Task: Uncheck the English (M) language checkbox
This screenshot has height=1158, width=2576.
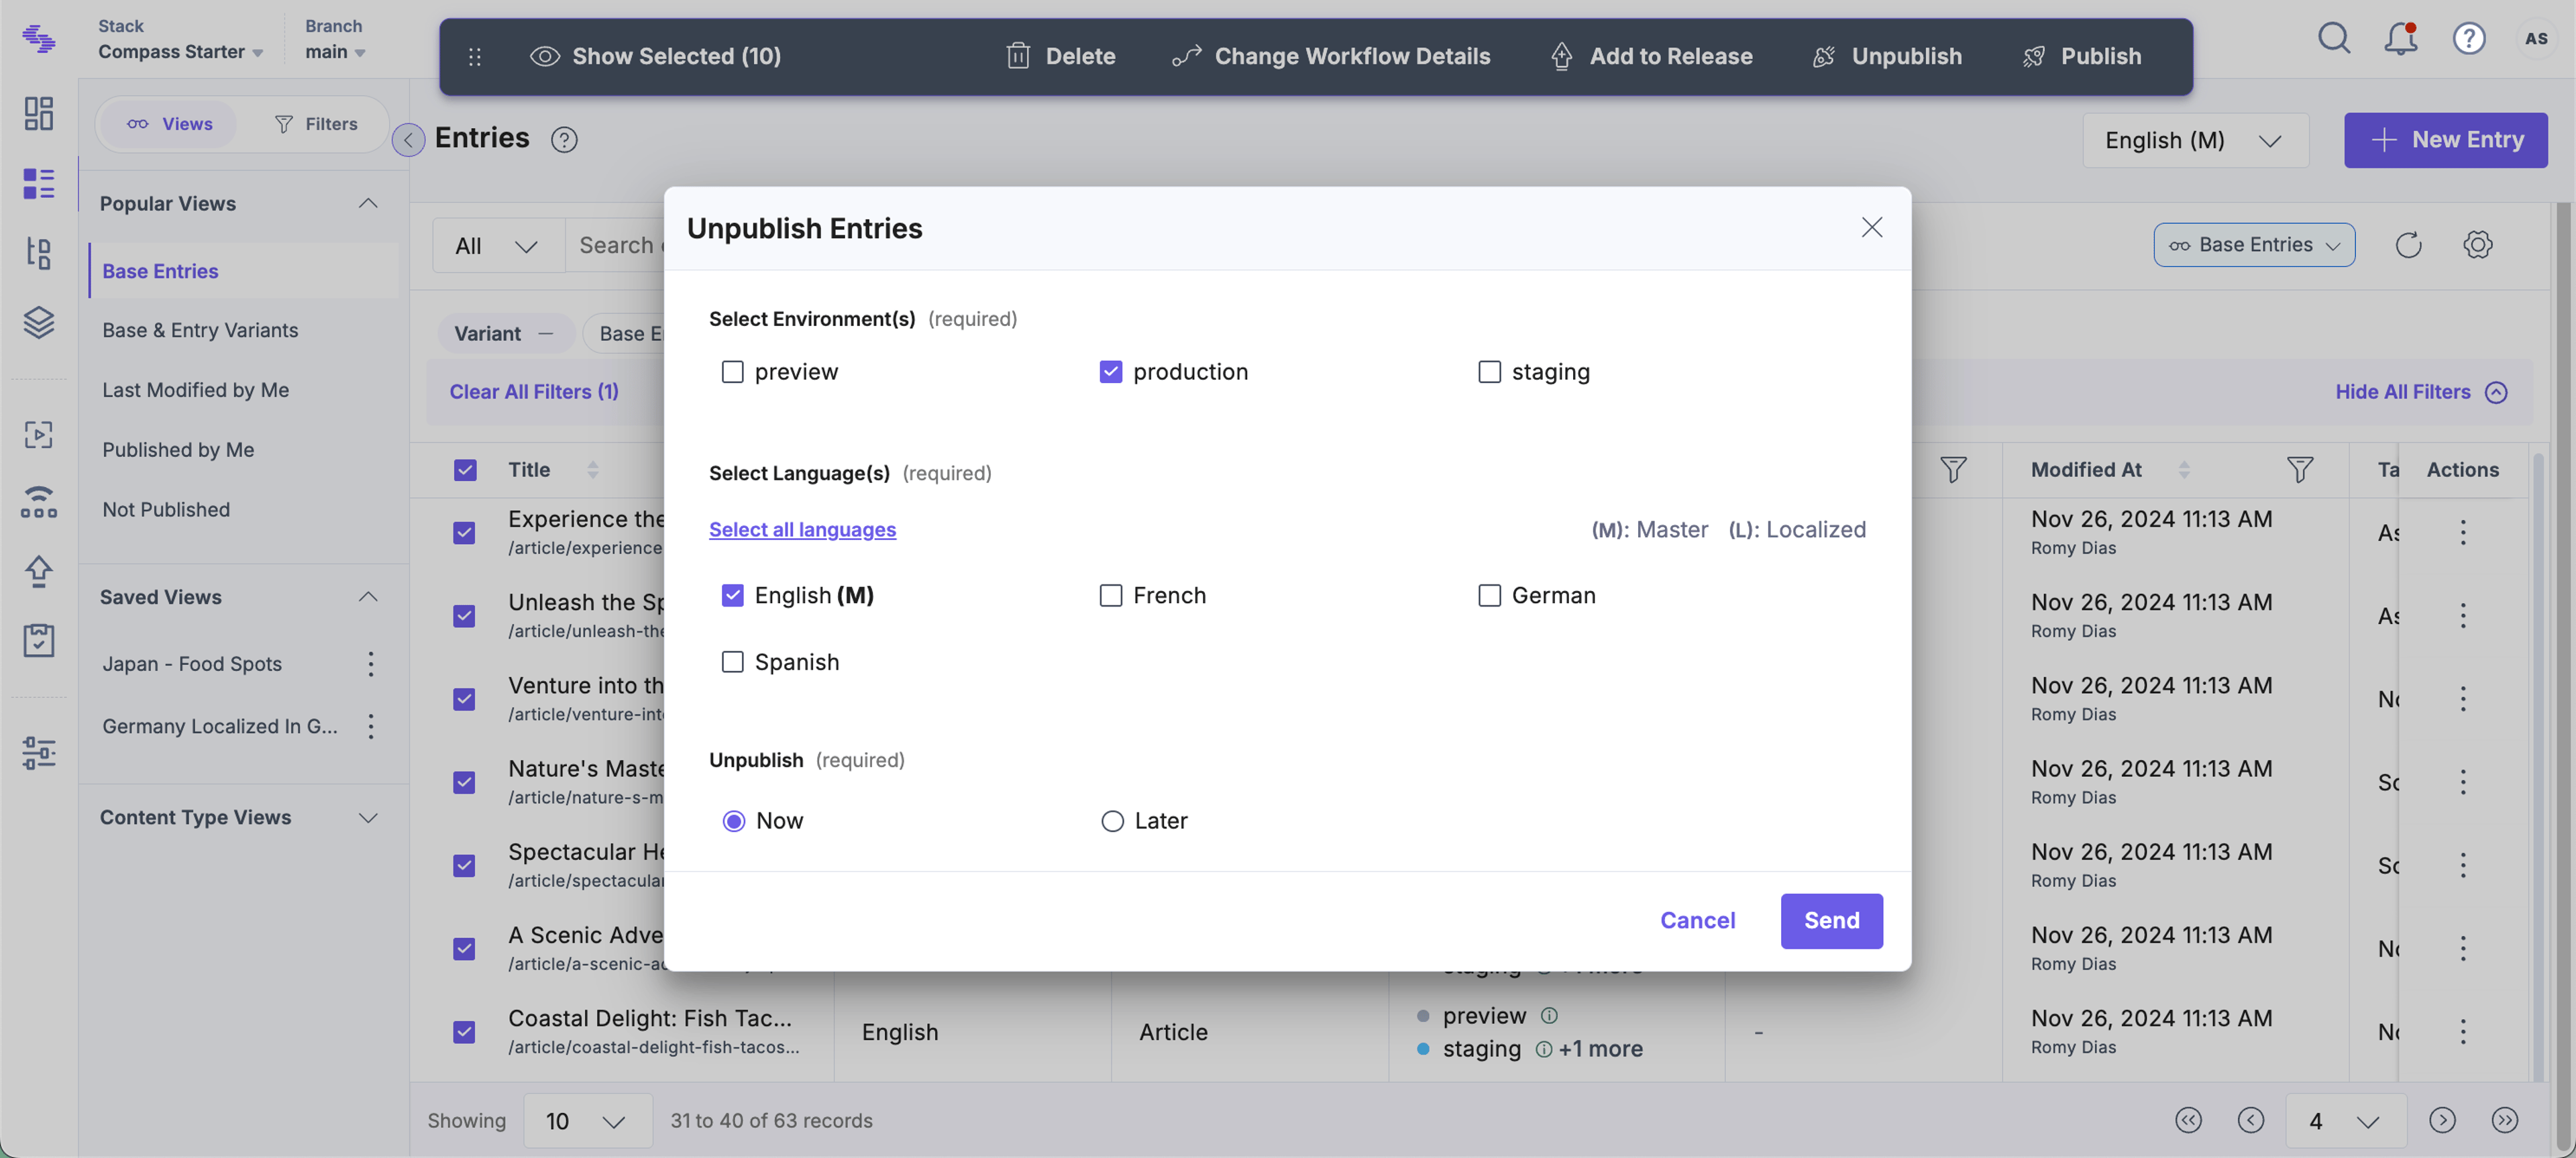Action: pos(732,595)
